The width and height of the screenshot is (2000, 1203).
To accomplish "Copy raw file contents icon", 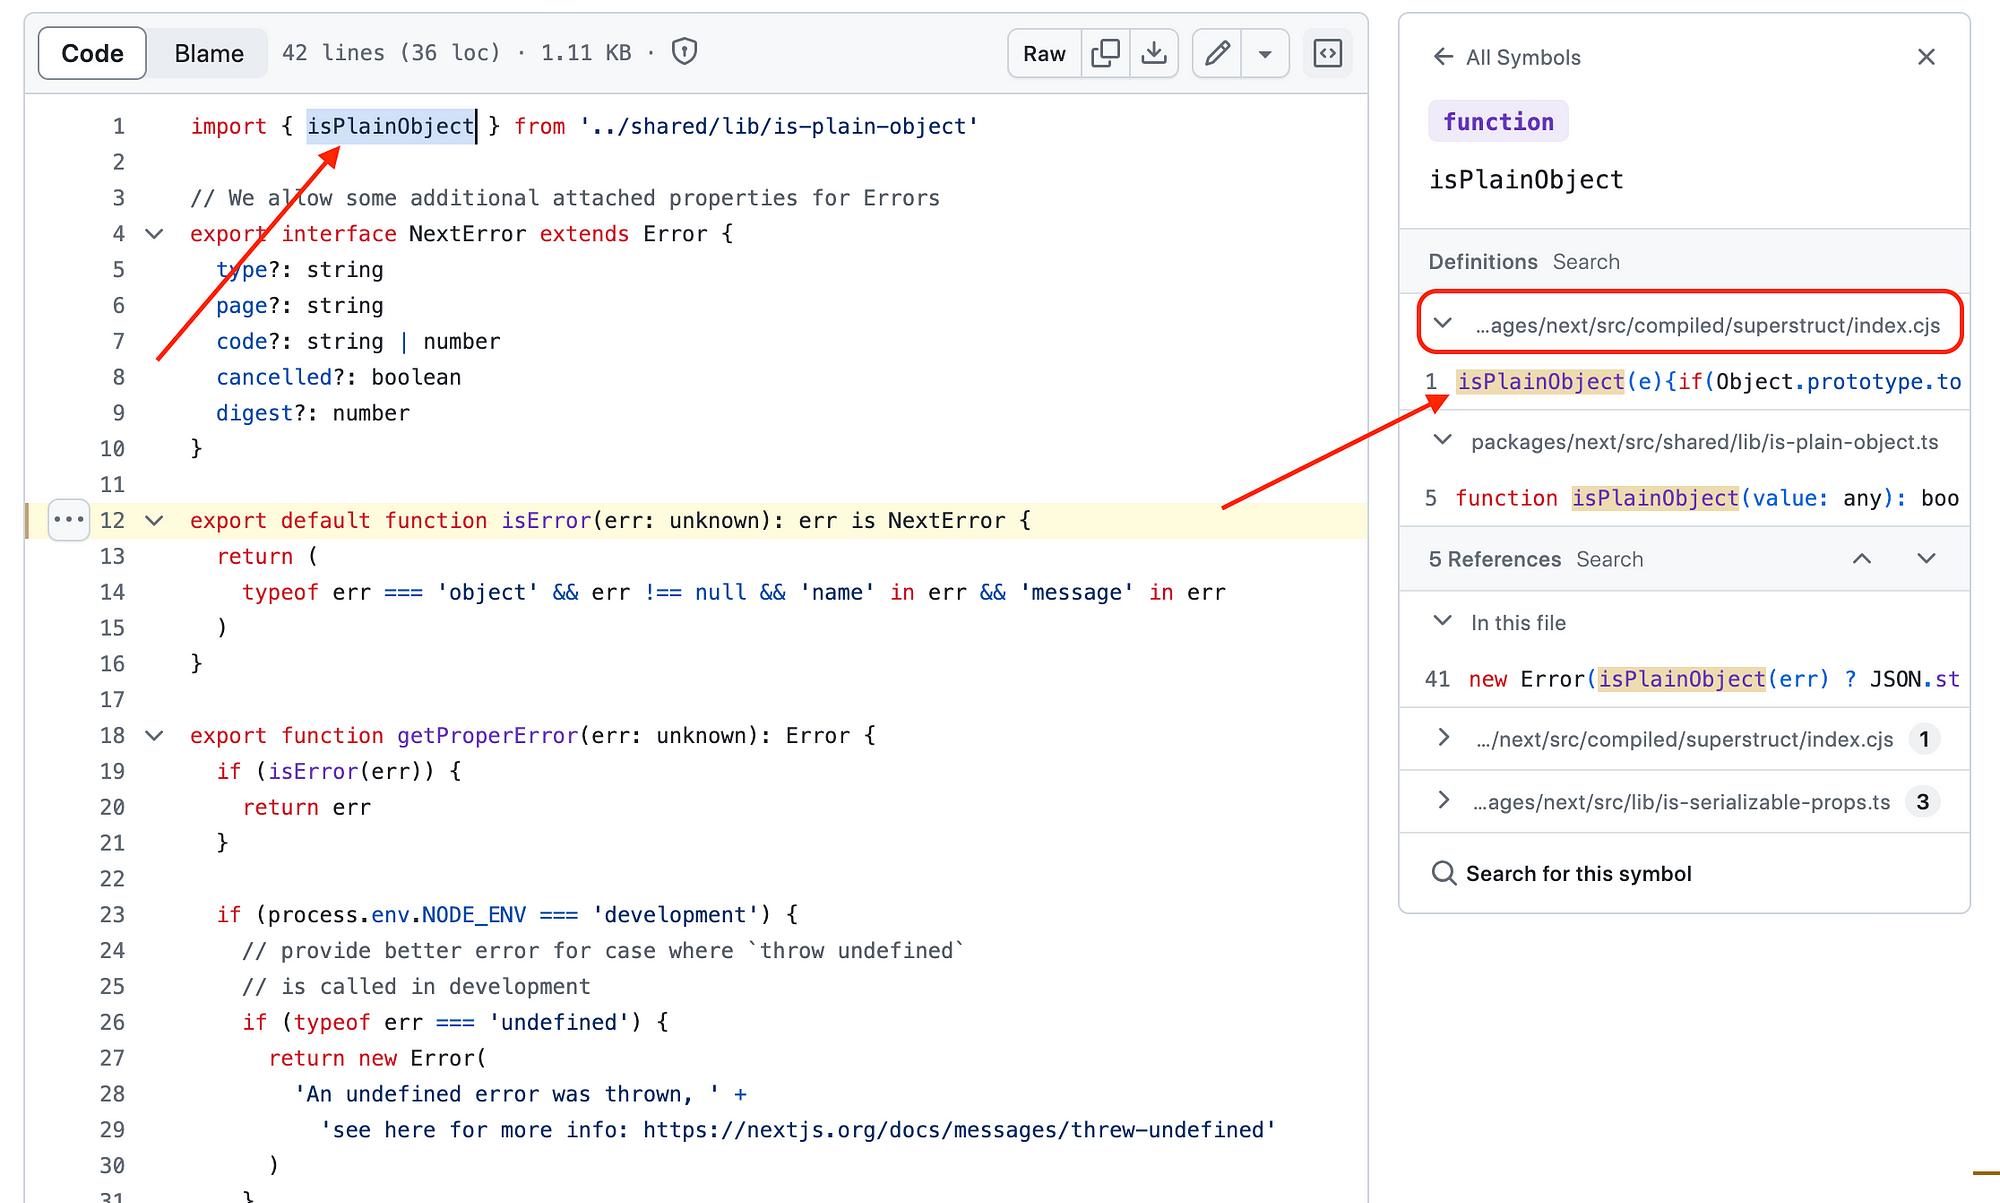I will 1105,53.
